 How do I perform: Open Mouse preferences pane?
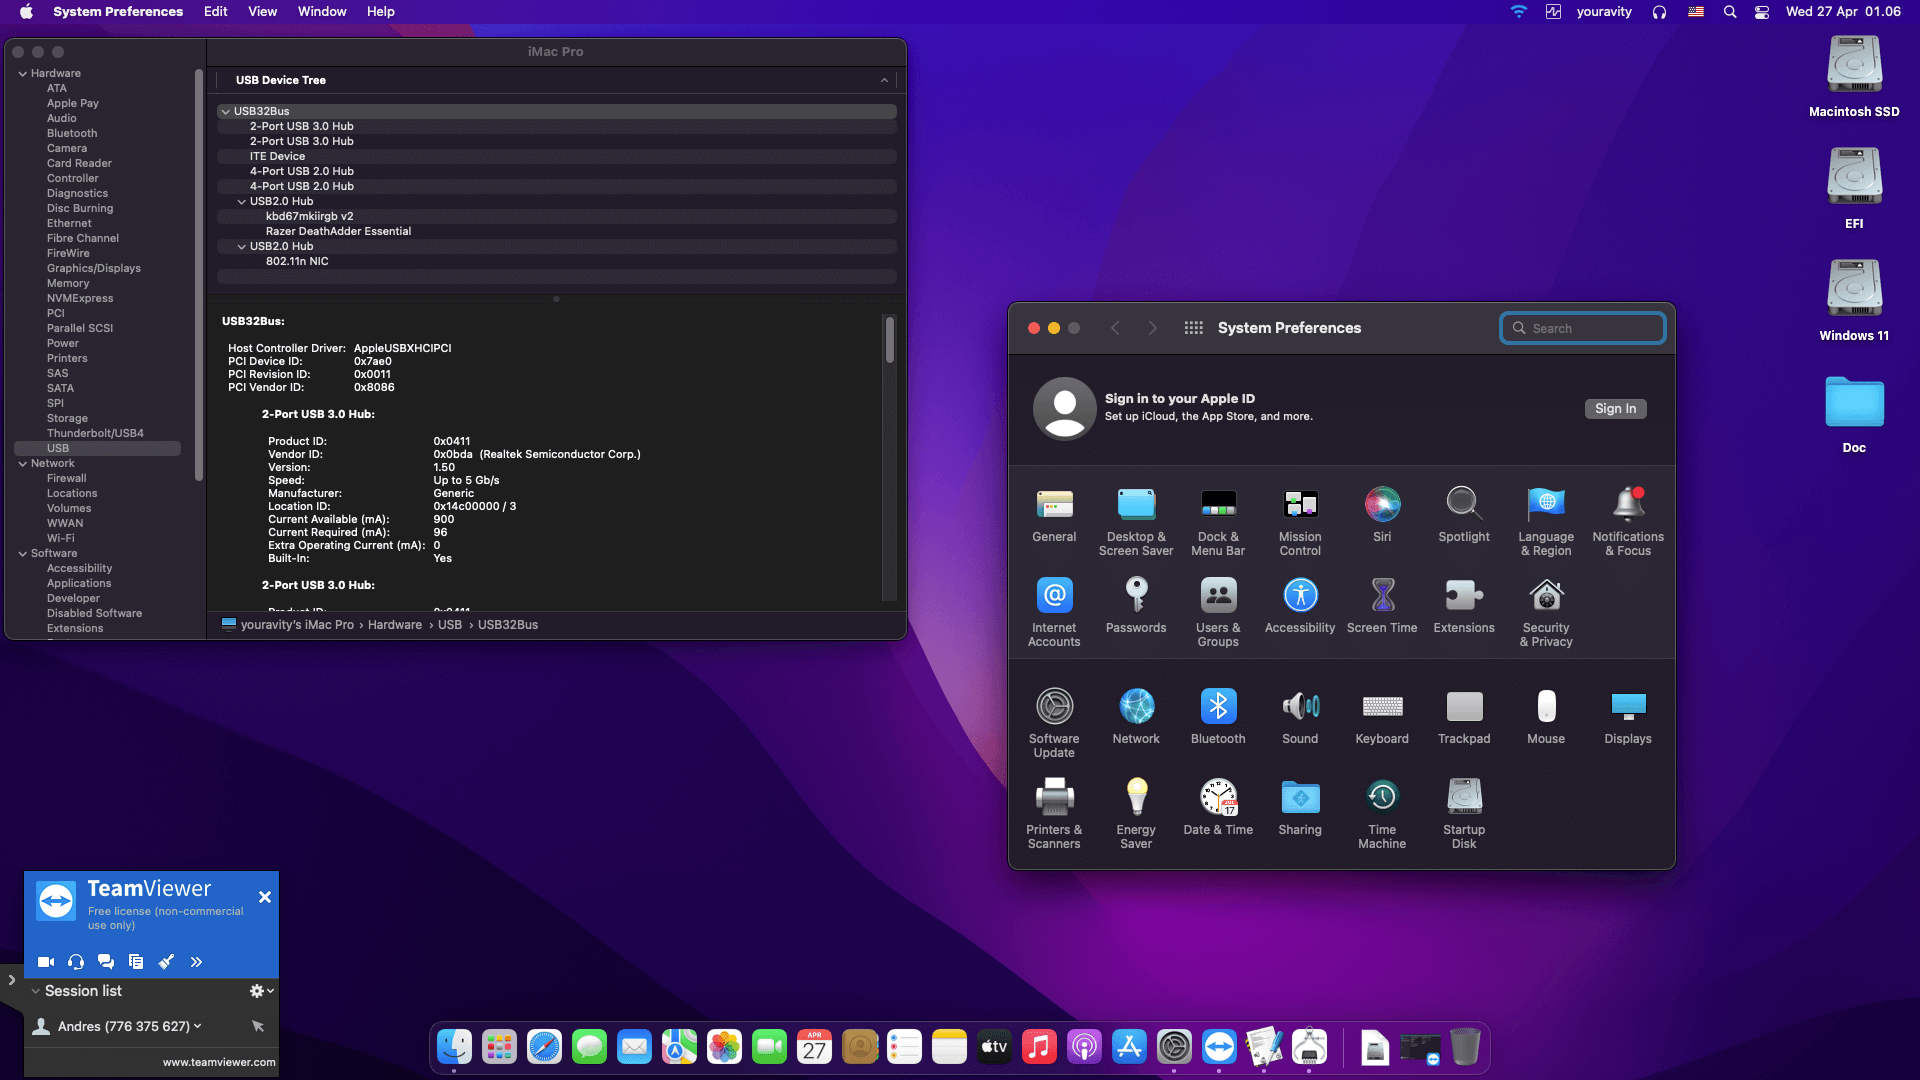1546,718
